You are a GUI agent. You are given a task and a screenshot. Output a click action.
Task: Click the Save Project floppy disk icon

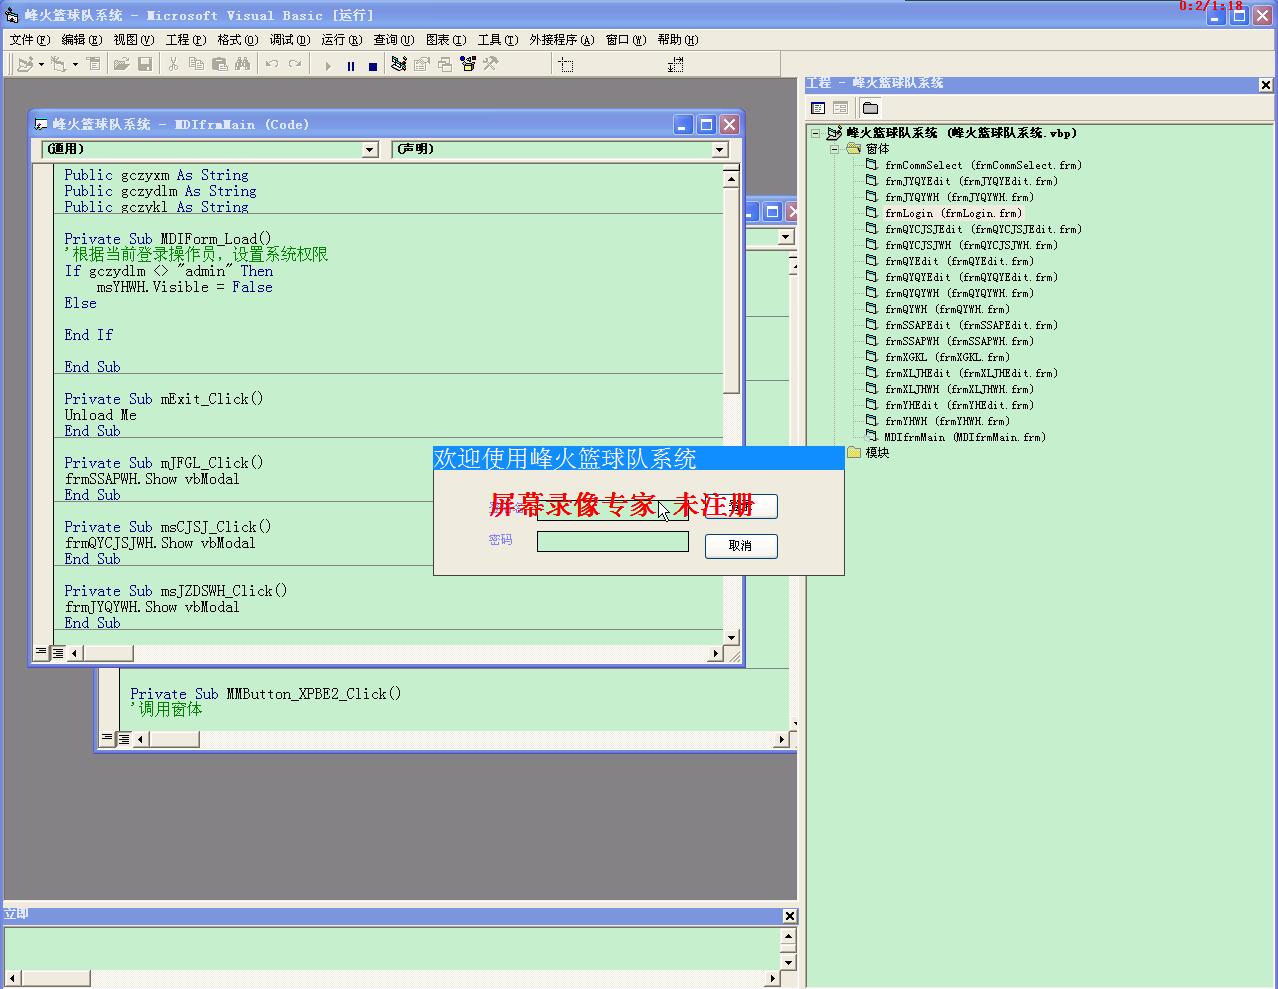coord(145,64)
